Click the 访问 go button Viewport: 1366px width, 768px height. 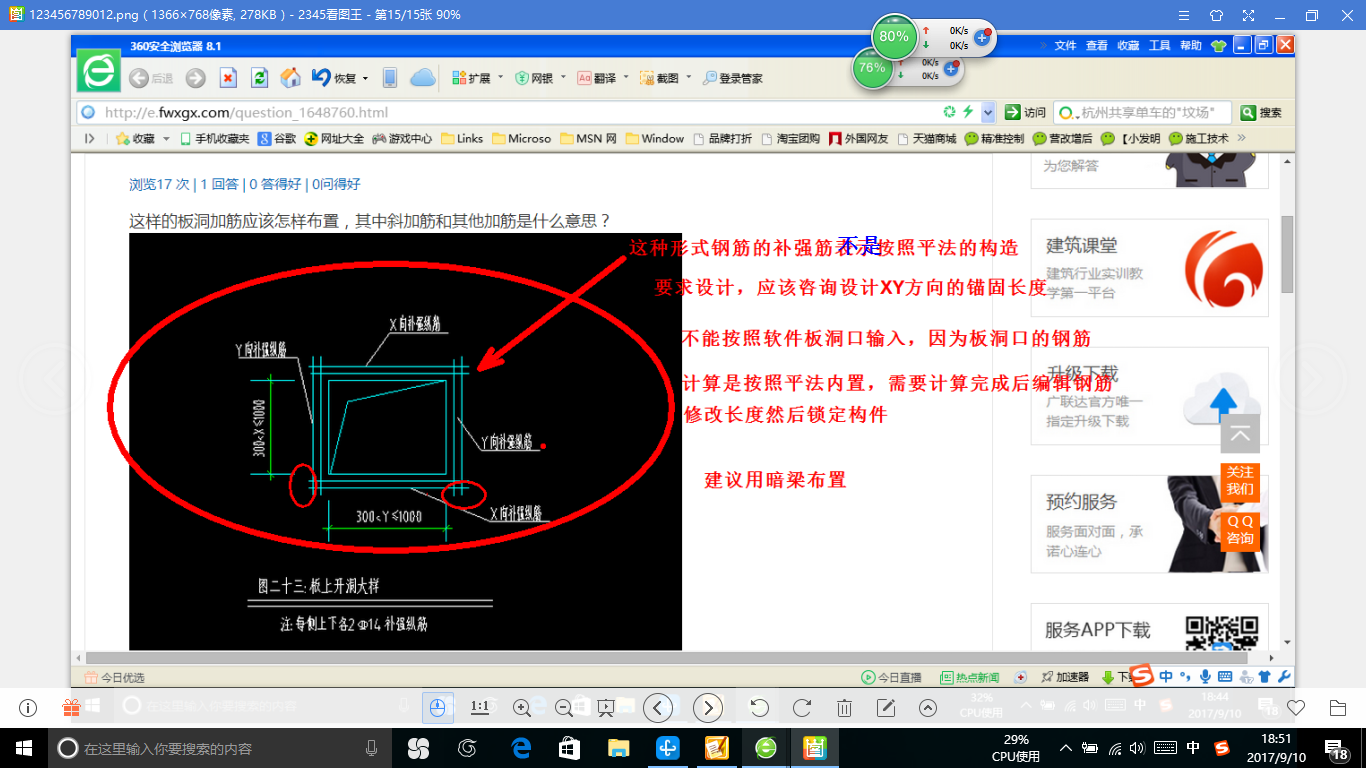1026,112
